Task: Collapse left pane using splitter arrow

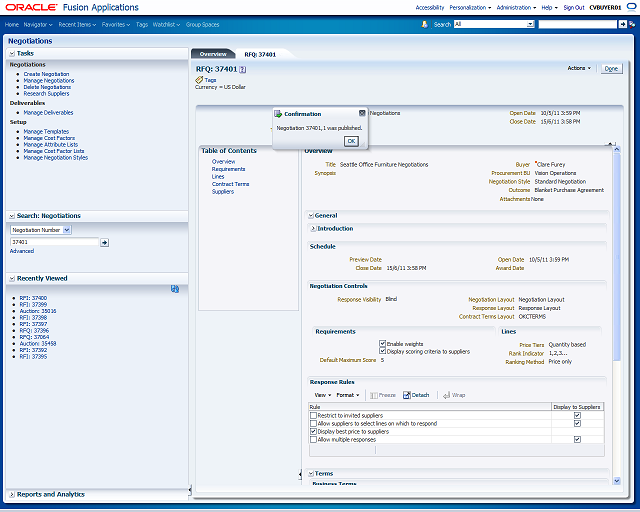Action: (190, 490)
